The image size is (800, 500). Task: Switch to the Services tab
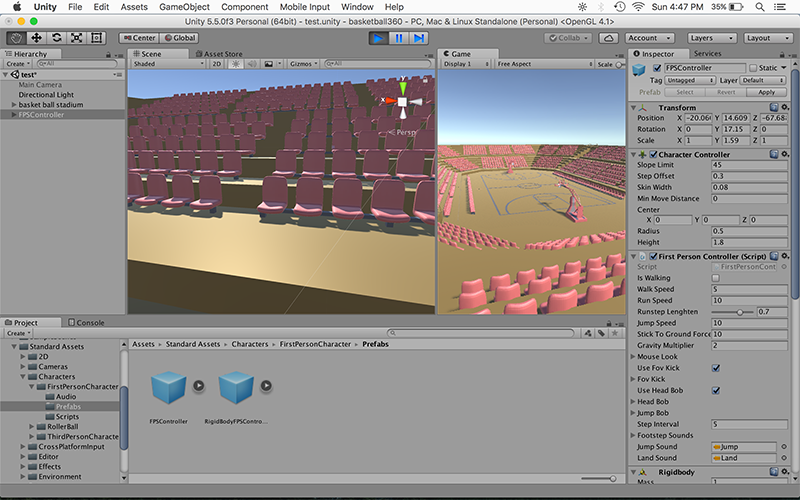click(x=707, y=54)
